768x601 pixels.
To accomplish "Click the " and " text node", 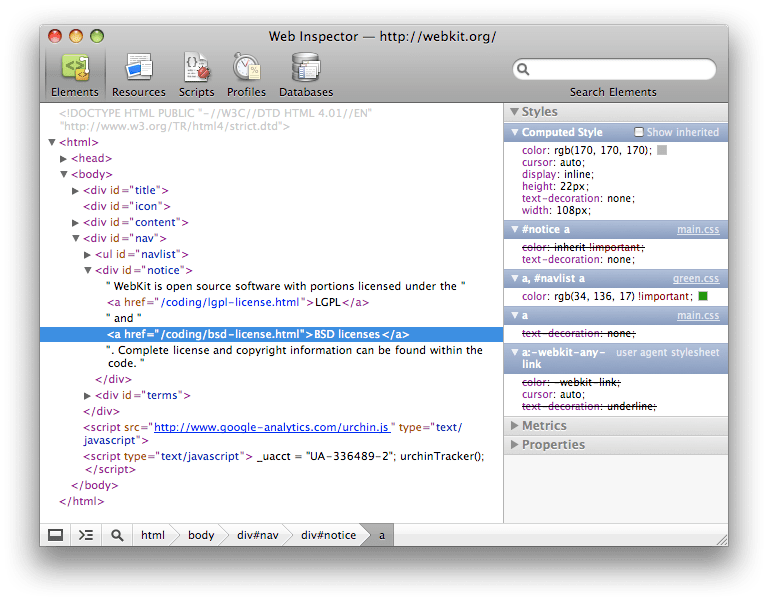I will pos(123,318).
